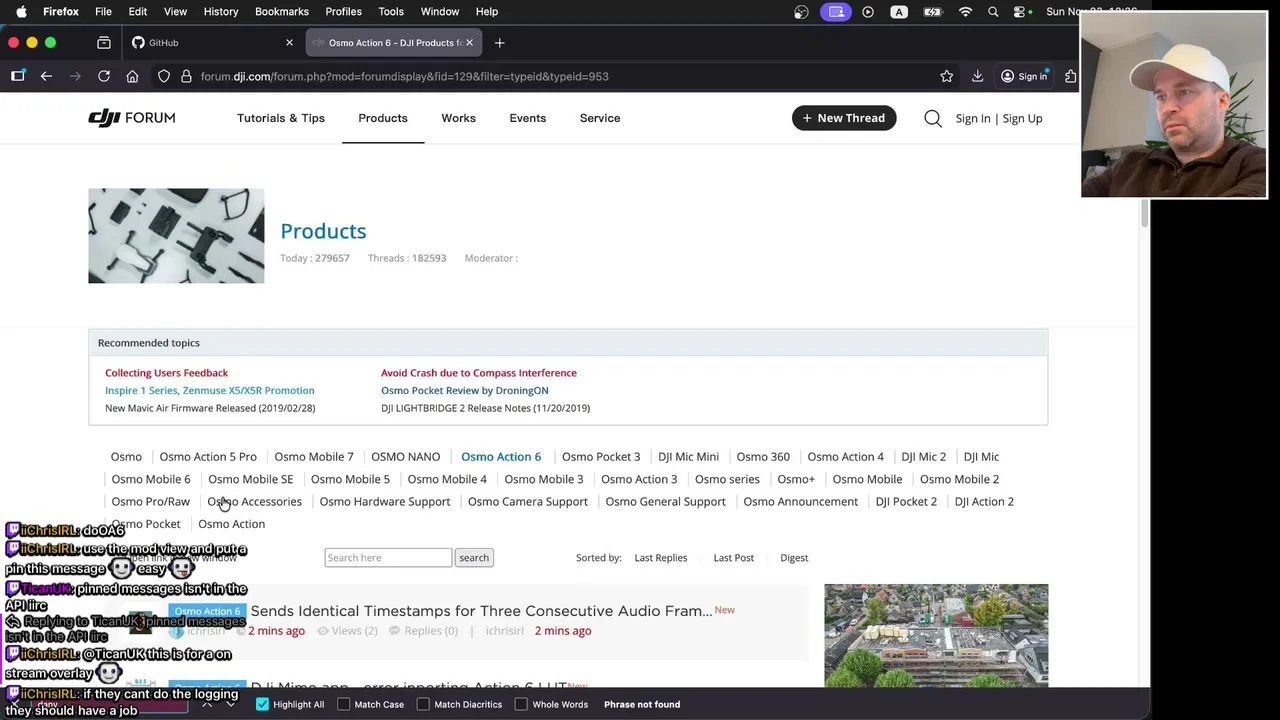Open the Apple menu
This screenshot has height=720, width=1280.
(x=20, y=12)
